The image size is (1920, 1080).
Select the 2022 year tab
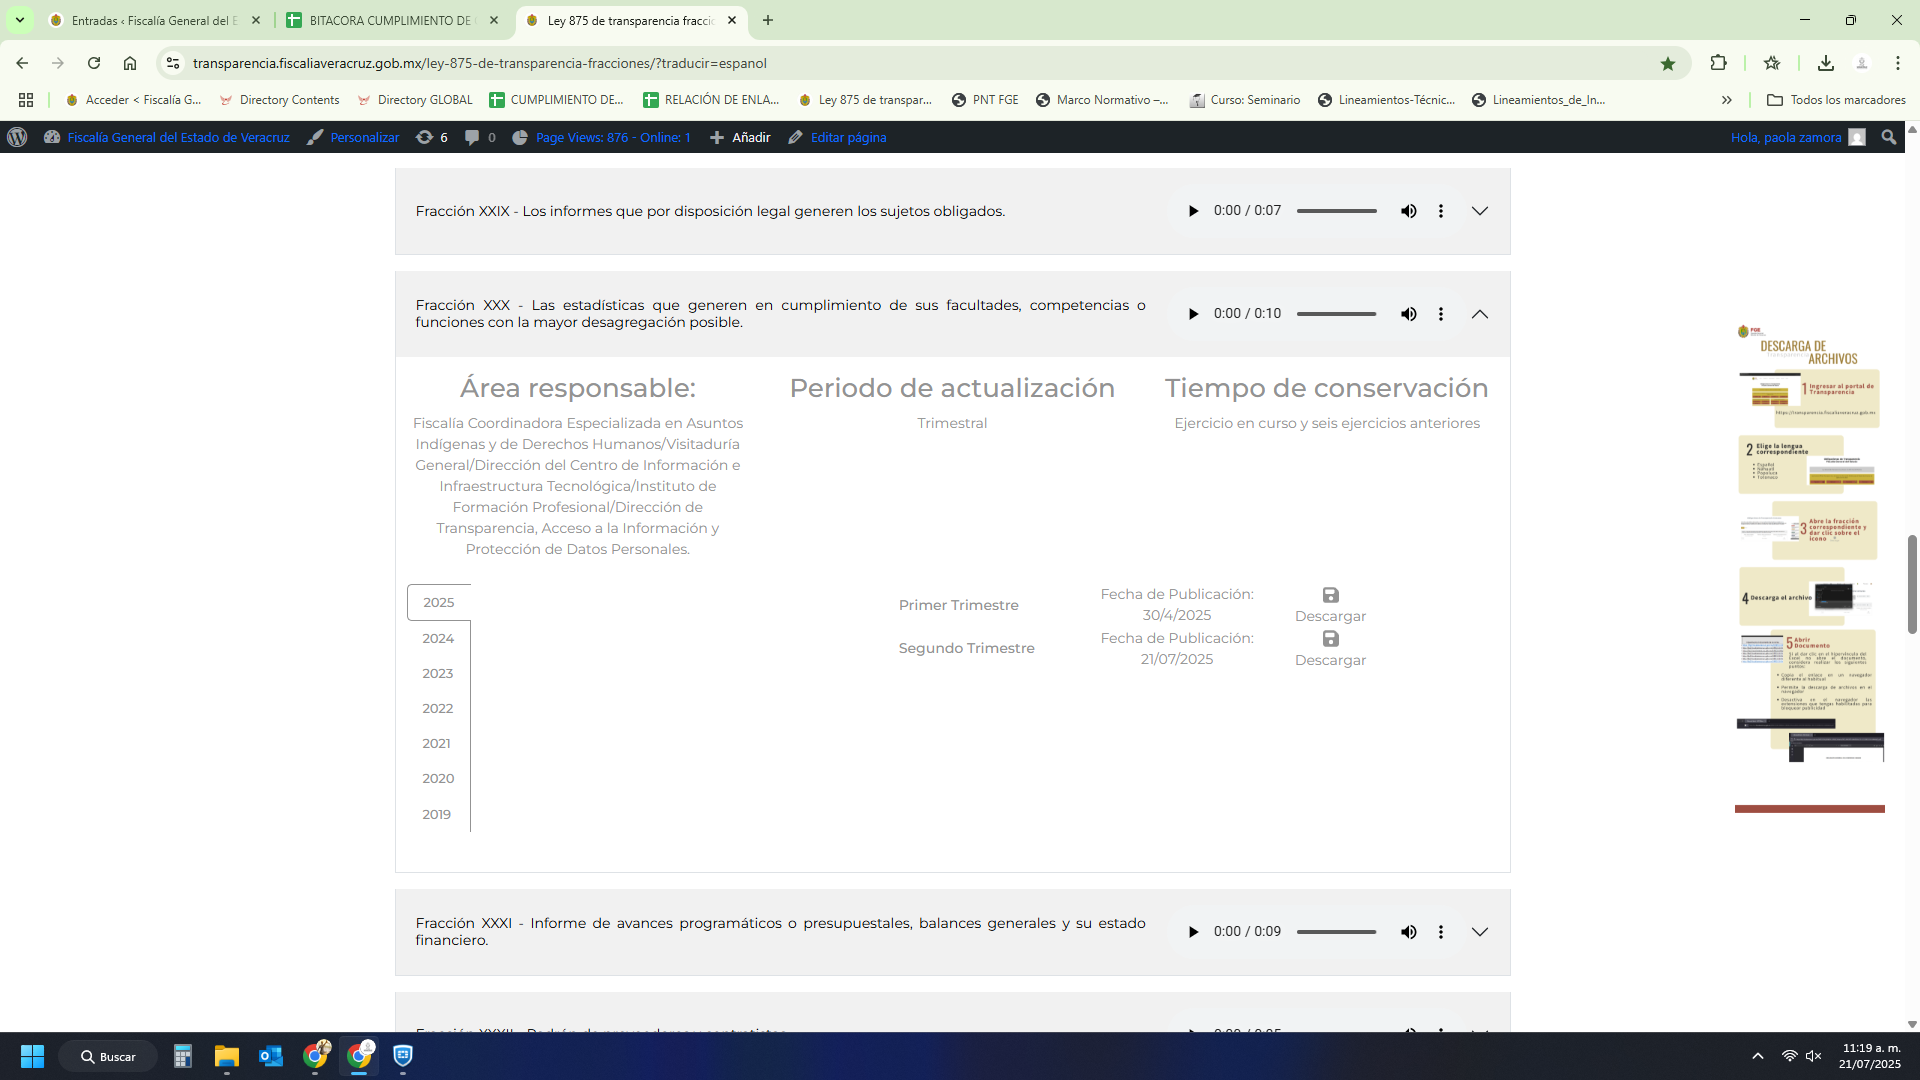[438, 708]
